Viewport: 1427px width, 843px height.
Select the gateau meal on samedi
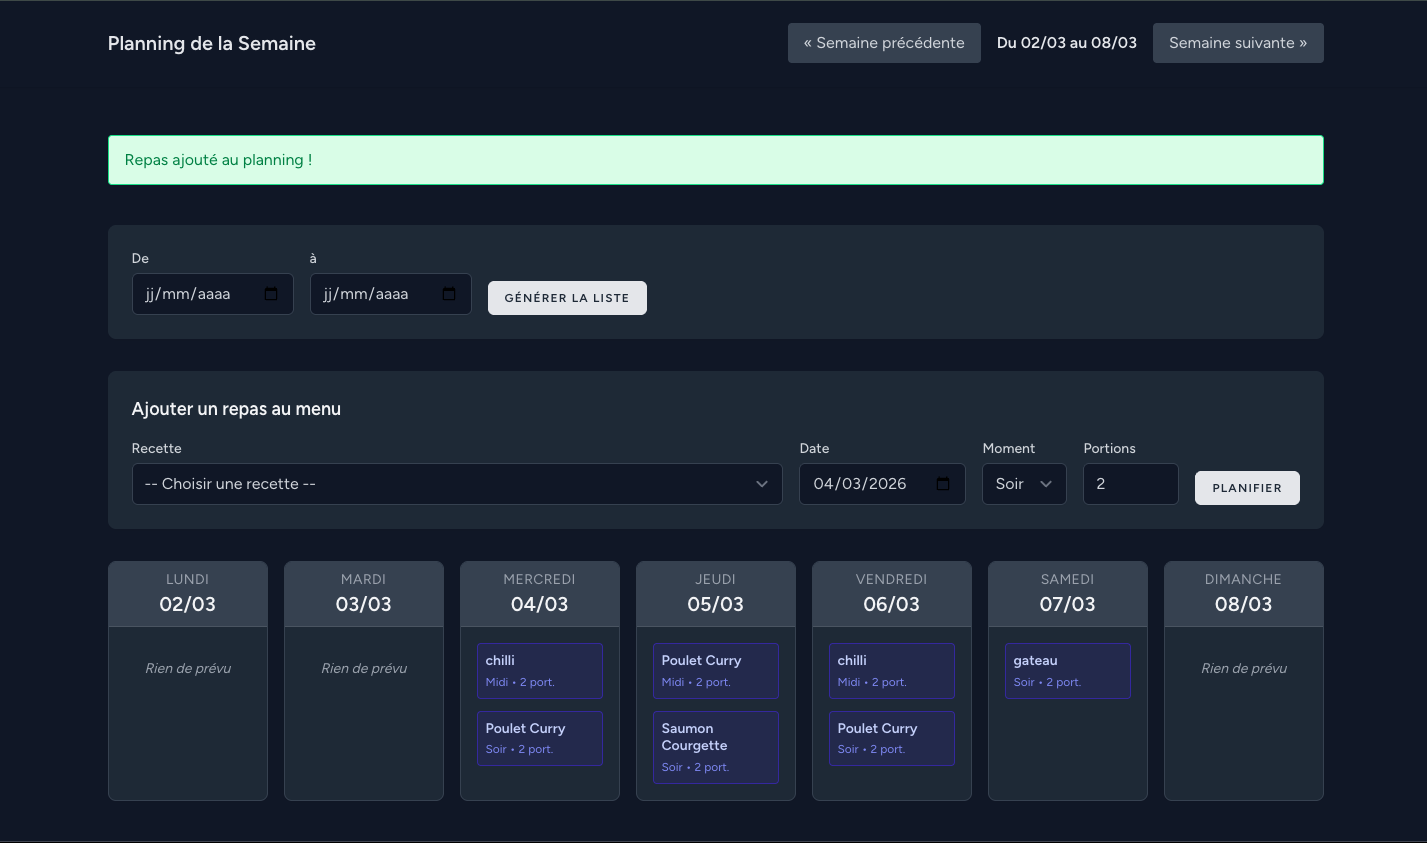(x=1067, y=670)
